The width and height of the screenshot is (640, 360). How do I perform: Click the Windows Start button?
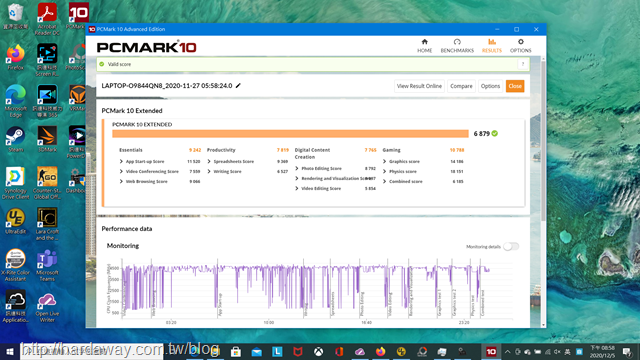coord(10,351)
